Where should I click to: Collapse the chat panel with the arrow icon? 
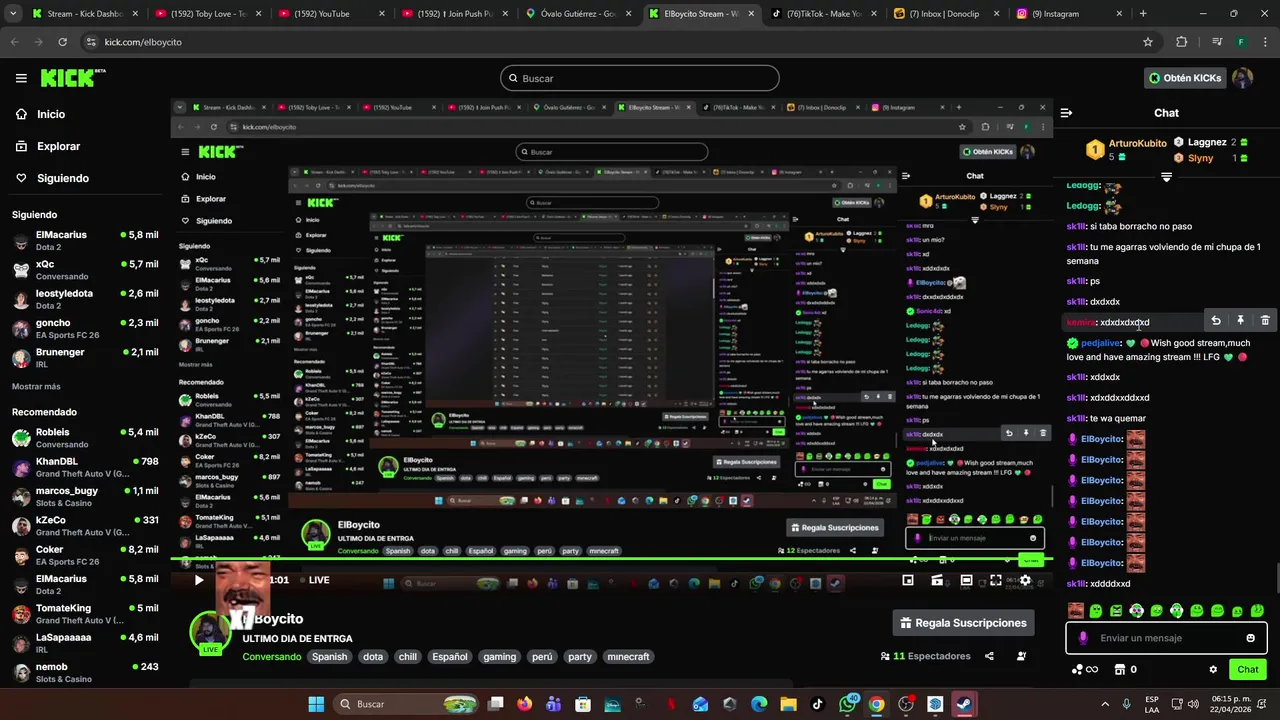click(x=1066, y=113)
